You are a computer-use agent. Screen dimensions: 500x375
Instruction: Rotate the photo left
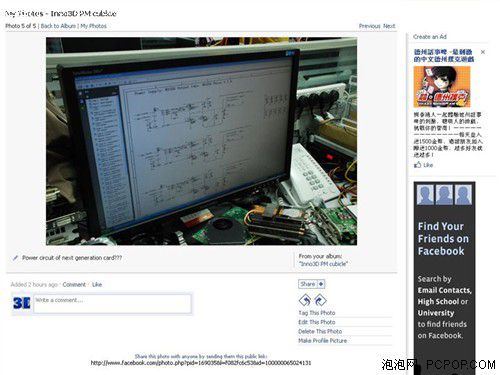pyautogui.click(x=305, y=300)
